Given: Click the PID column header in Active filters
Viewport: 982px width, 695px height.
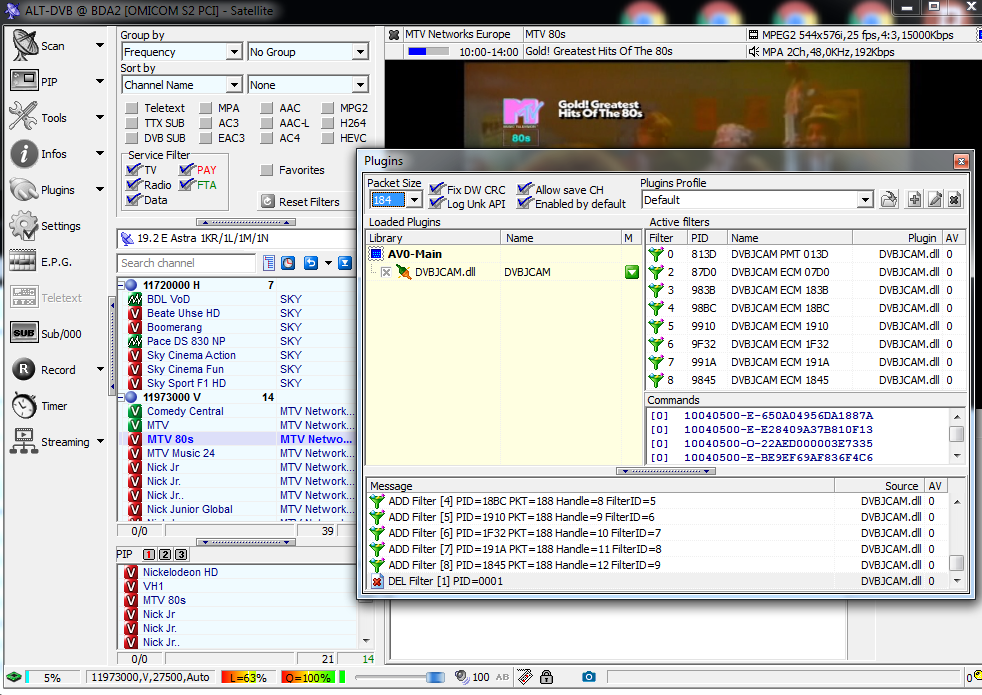Looking at the screenshot, I should 706,238.
